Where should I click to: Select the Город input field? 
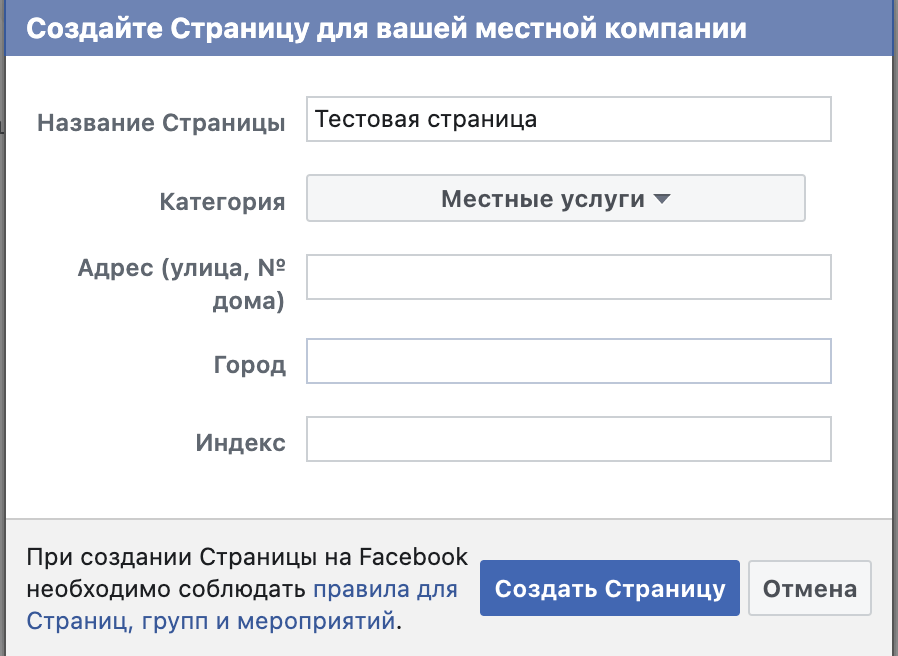click(x=568, y=361)
